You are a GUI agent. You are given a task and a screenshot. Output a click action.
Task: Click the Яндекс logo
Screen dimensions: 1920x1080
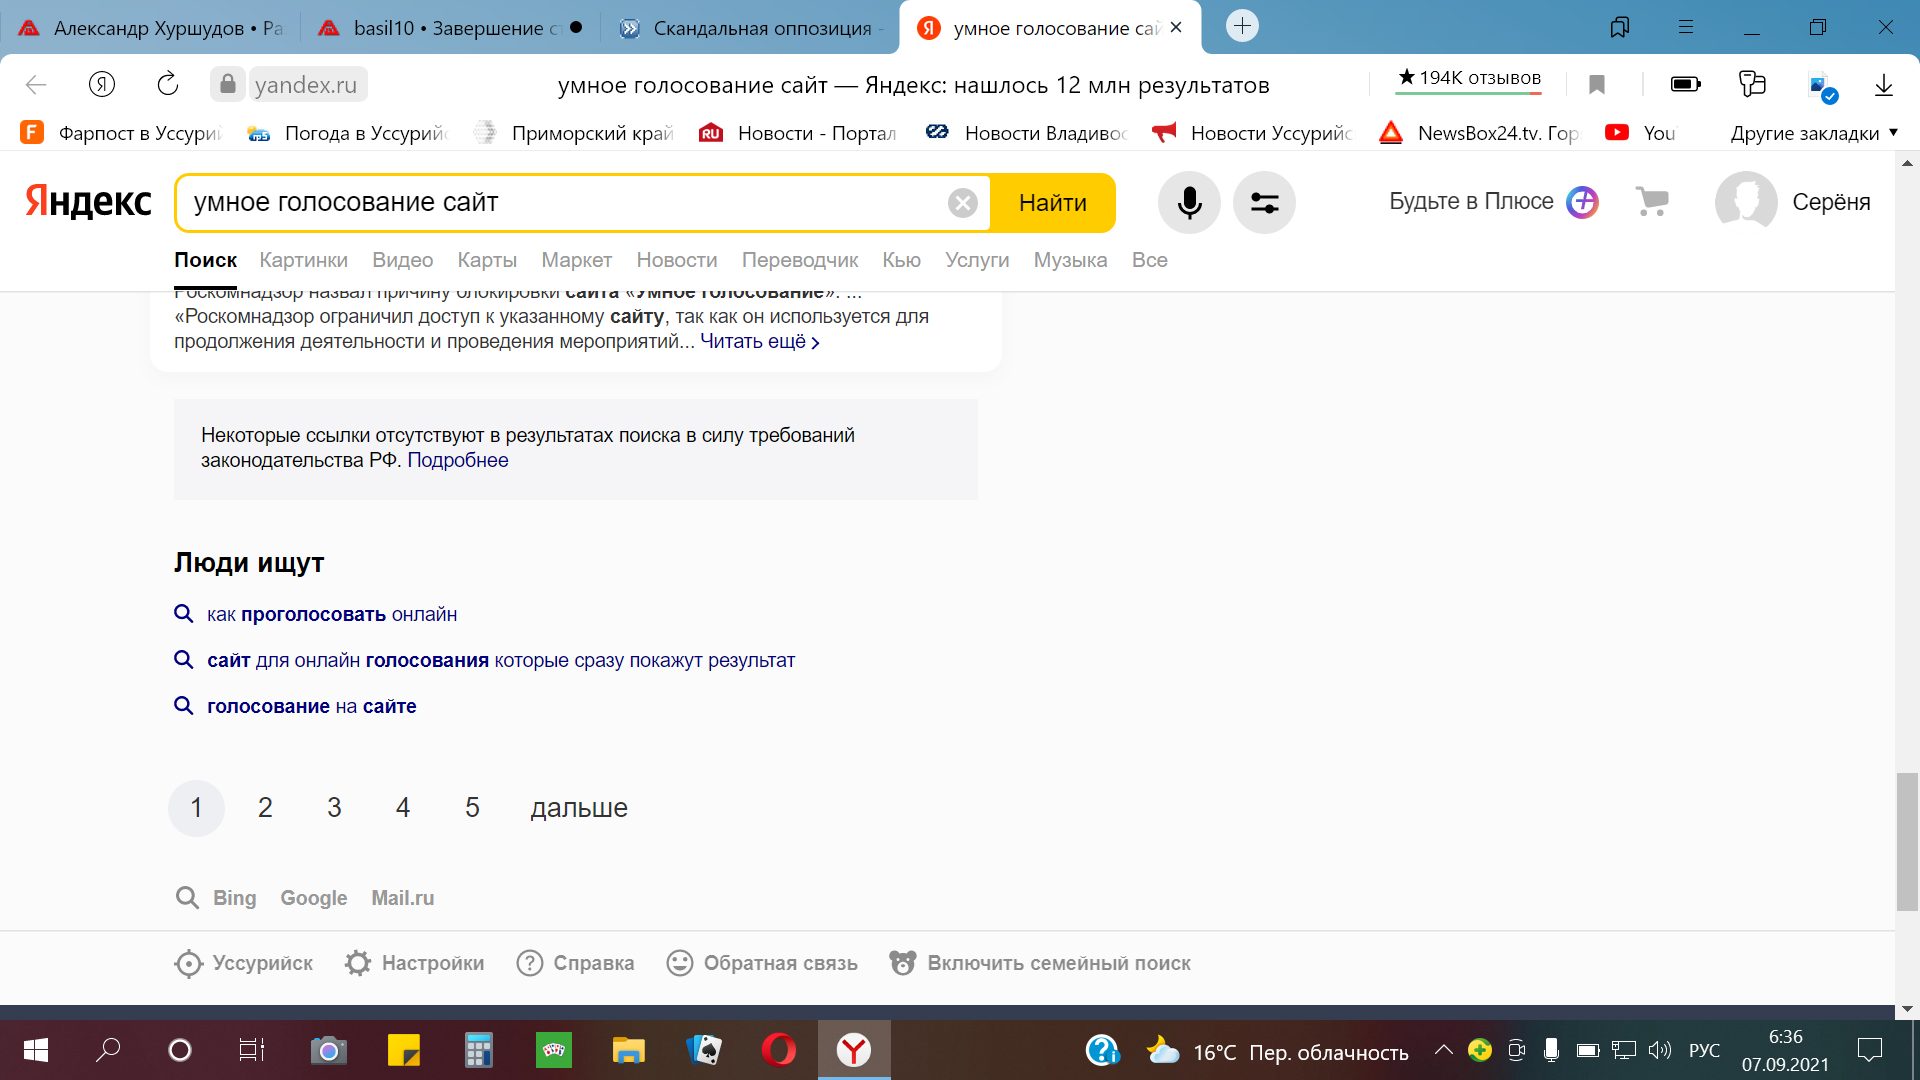[x=88, y=202]
